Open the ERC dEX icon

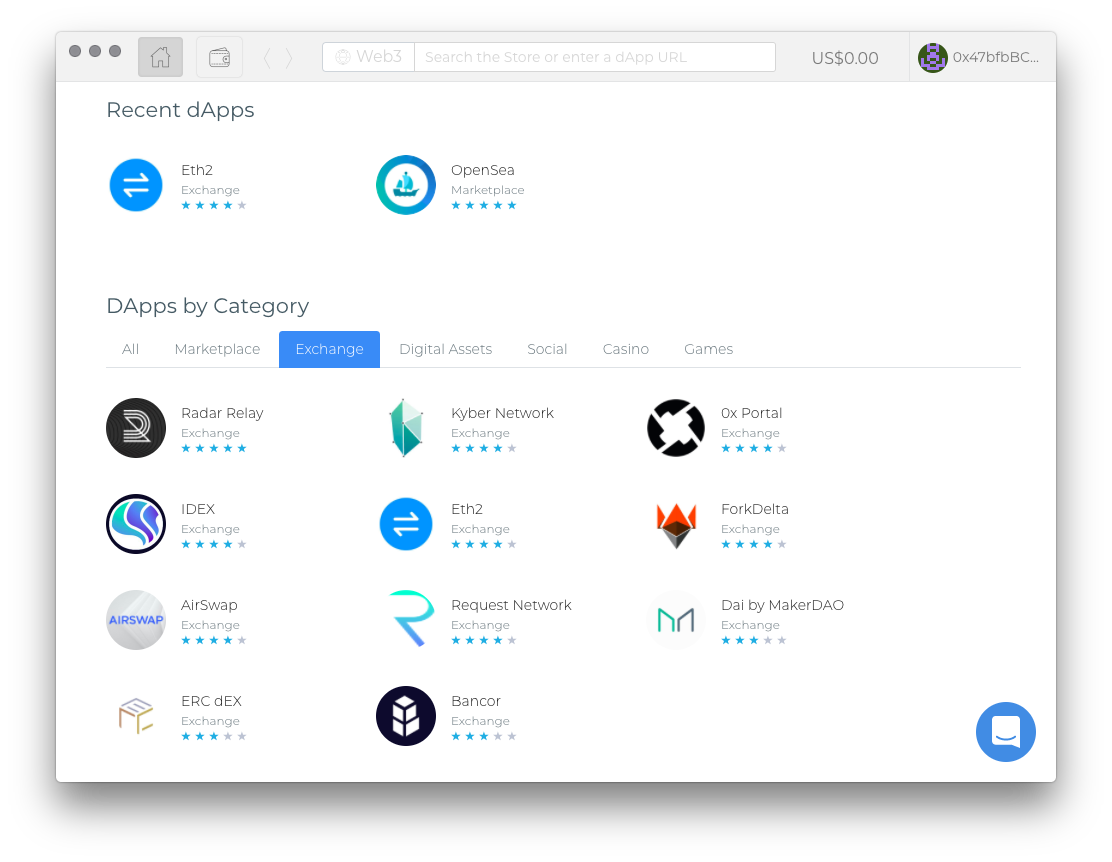click(x=136, y=715)
